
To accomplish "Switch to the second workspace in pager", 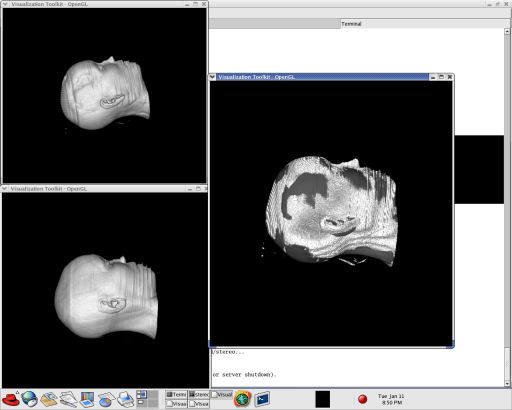I will click(x=153, y=395).
